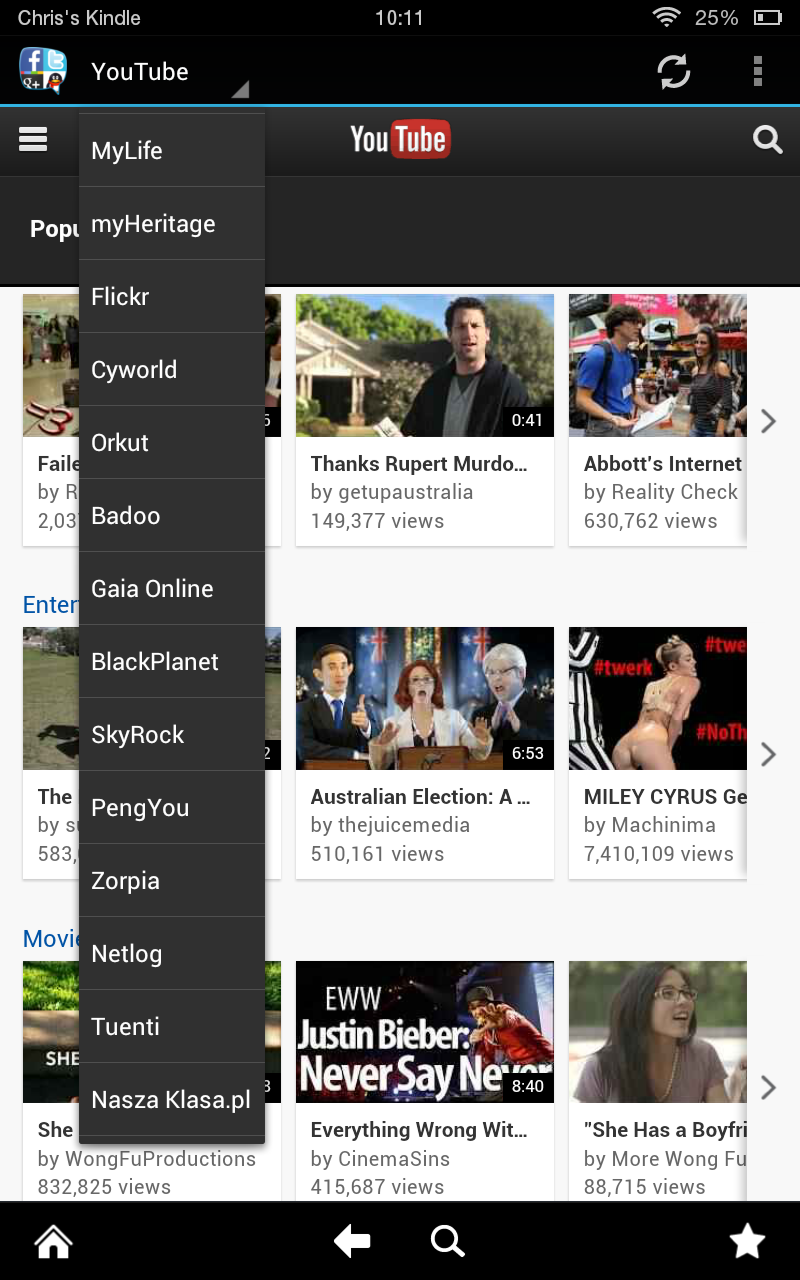The width and height of the screenshot is (800, 1280).
Task: Refresh the page with the reload icon
Action: [x=674, y=71]
